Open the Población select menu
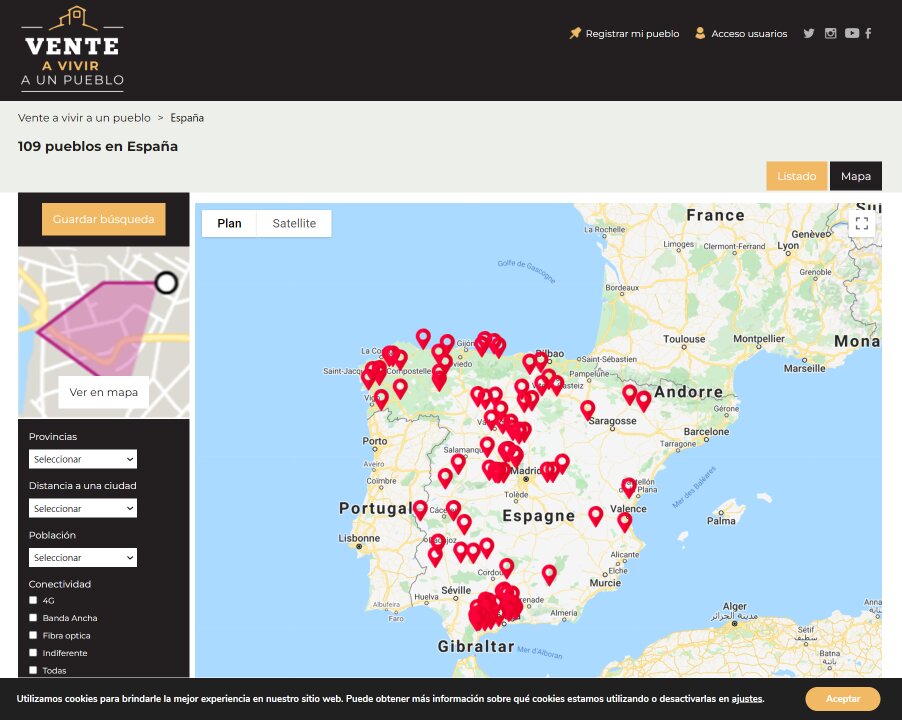Viewport: 902px width, 720px height. [83, 557]
